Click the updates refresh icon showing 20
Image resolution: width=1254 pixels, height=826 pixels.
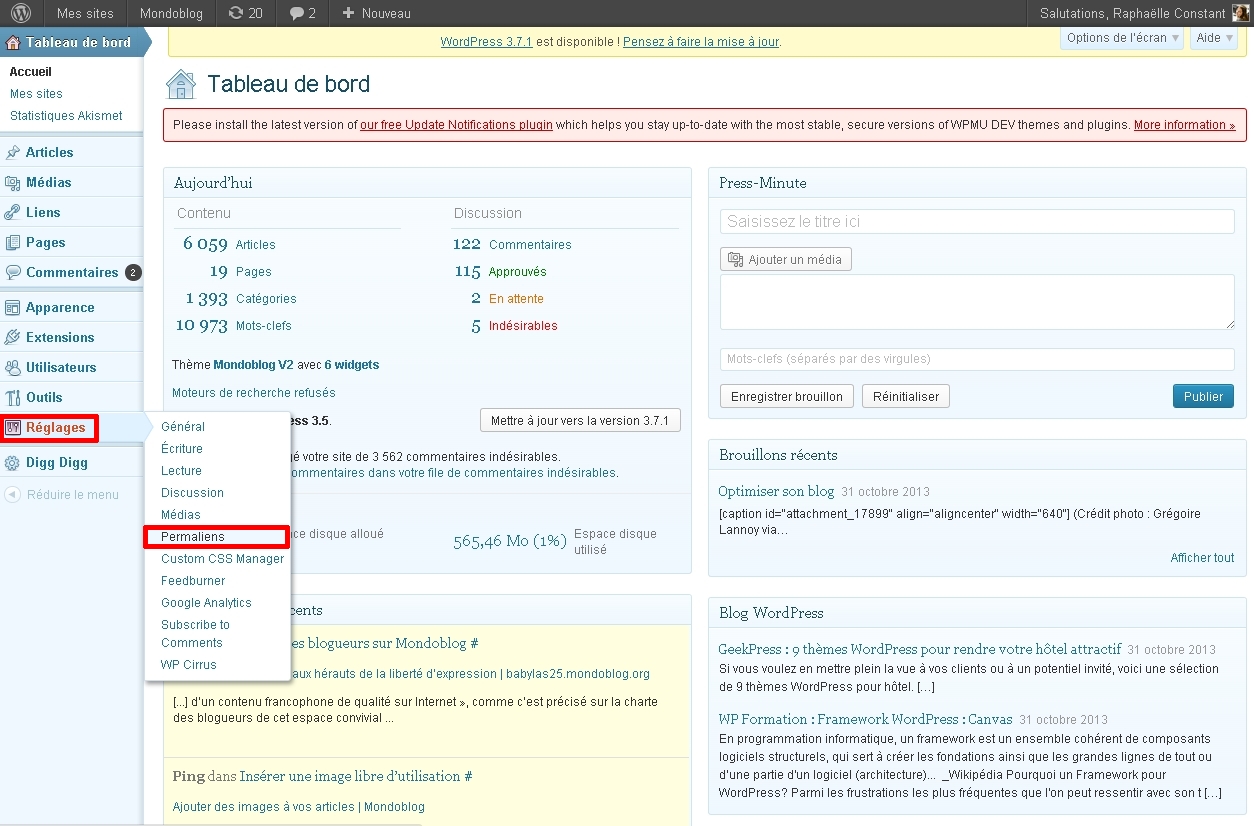tap(236, 13)
